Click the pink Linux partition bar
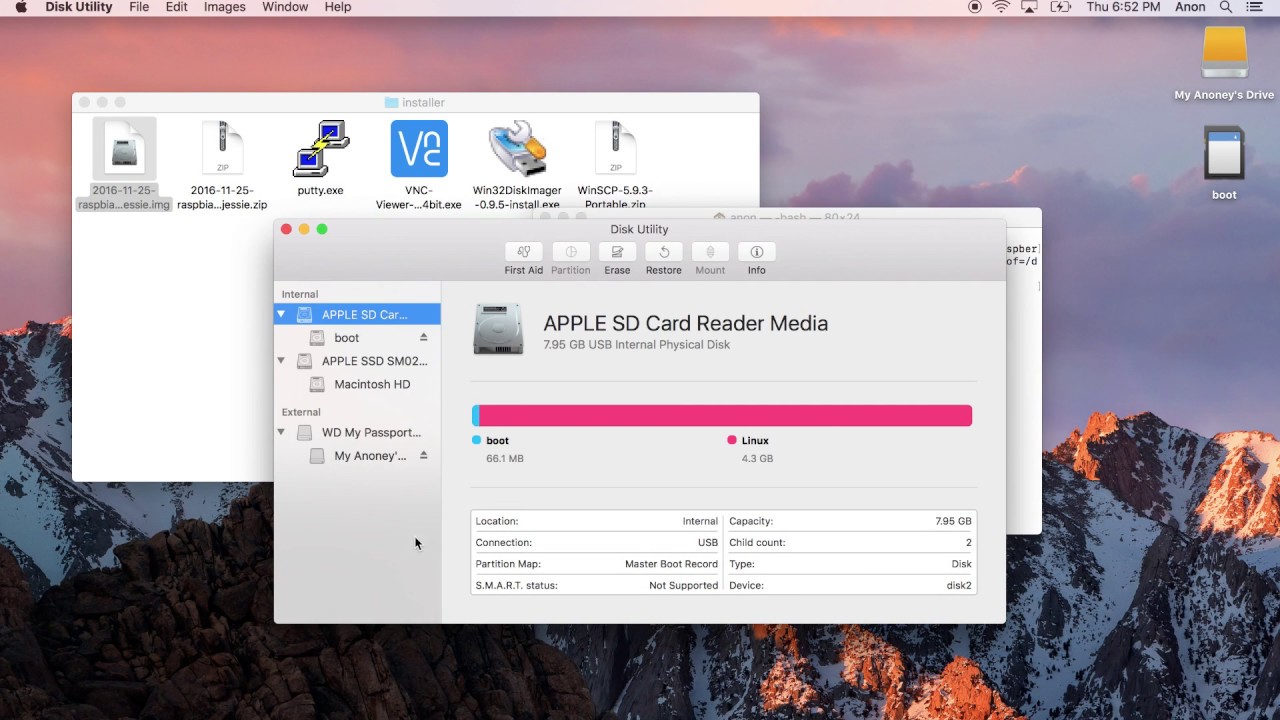1280x720 pixels. [x=726, y=415]
